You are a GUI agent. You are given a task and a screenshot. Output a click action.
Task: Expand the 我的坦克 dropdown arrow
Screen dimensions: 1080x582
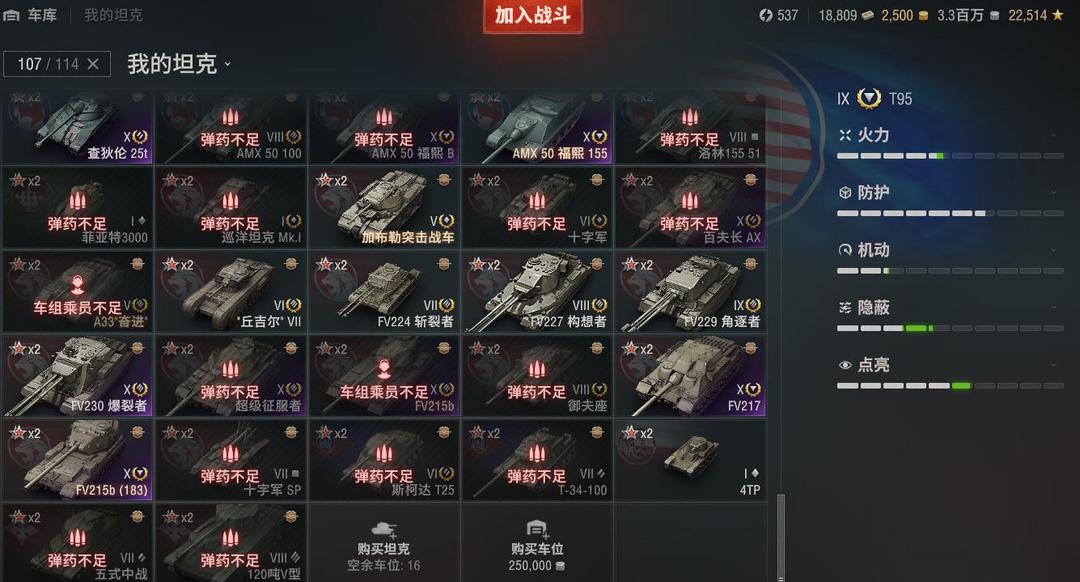click(x=228, y=65)
